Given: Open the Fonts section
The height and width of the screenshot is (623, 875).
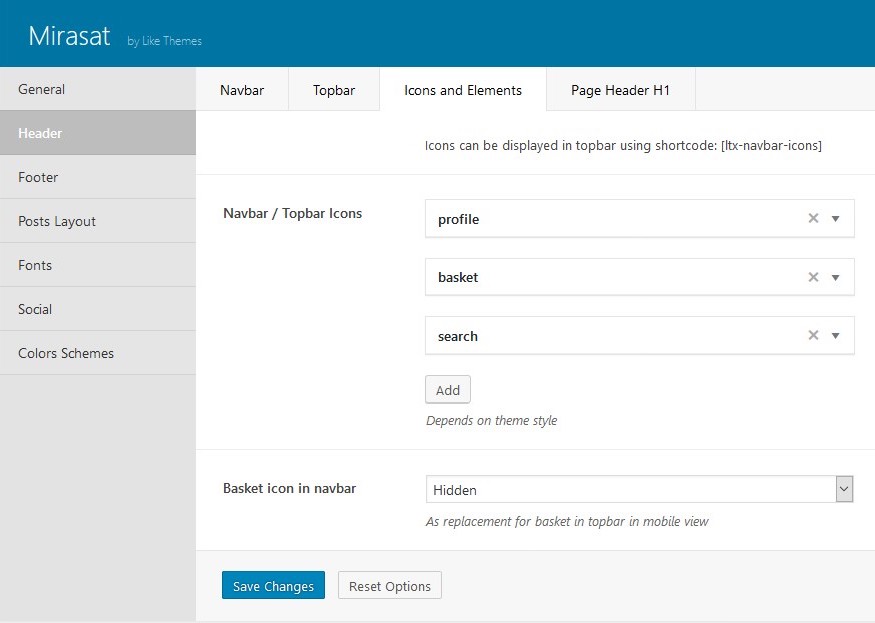Looking at the screenshot, I should (x=98, y=265).
